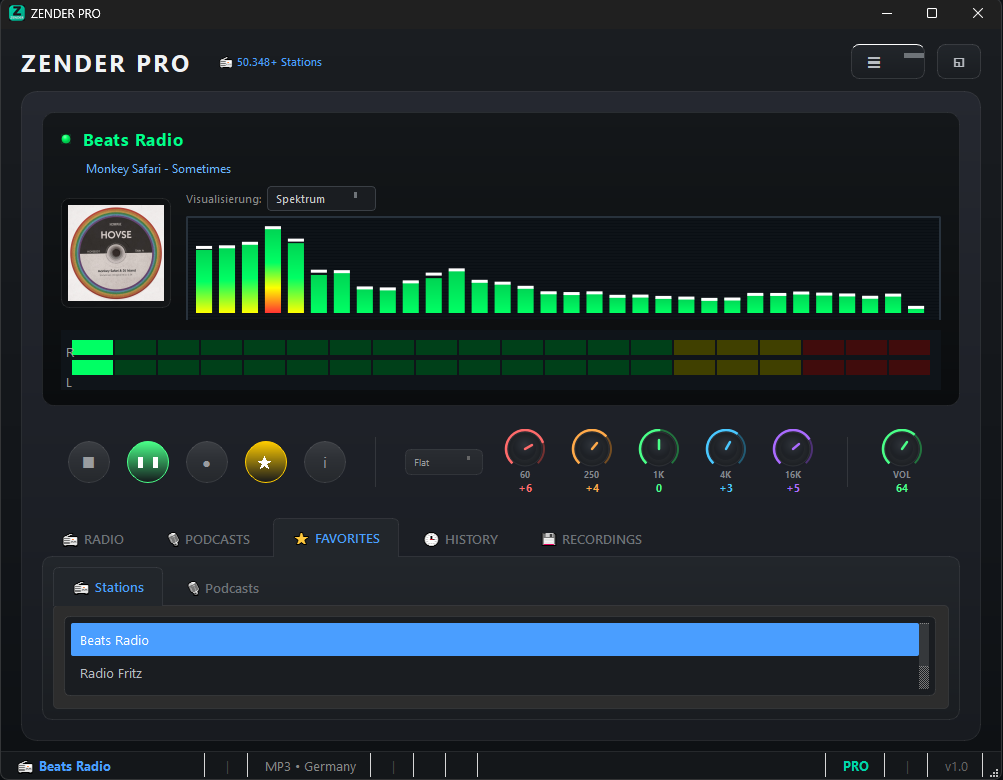Go to the RECORDINGS tab

coord(591,539)
